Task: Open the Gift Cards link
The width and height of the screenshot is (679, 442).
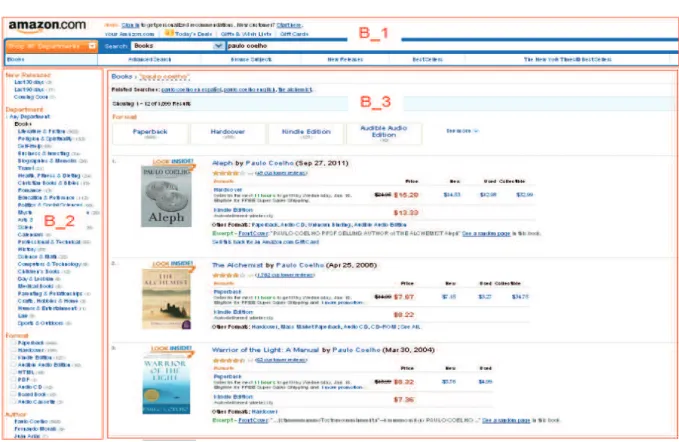Action: 294,34
